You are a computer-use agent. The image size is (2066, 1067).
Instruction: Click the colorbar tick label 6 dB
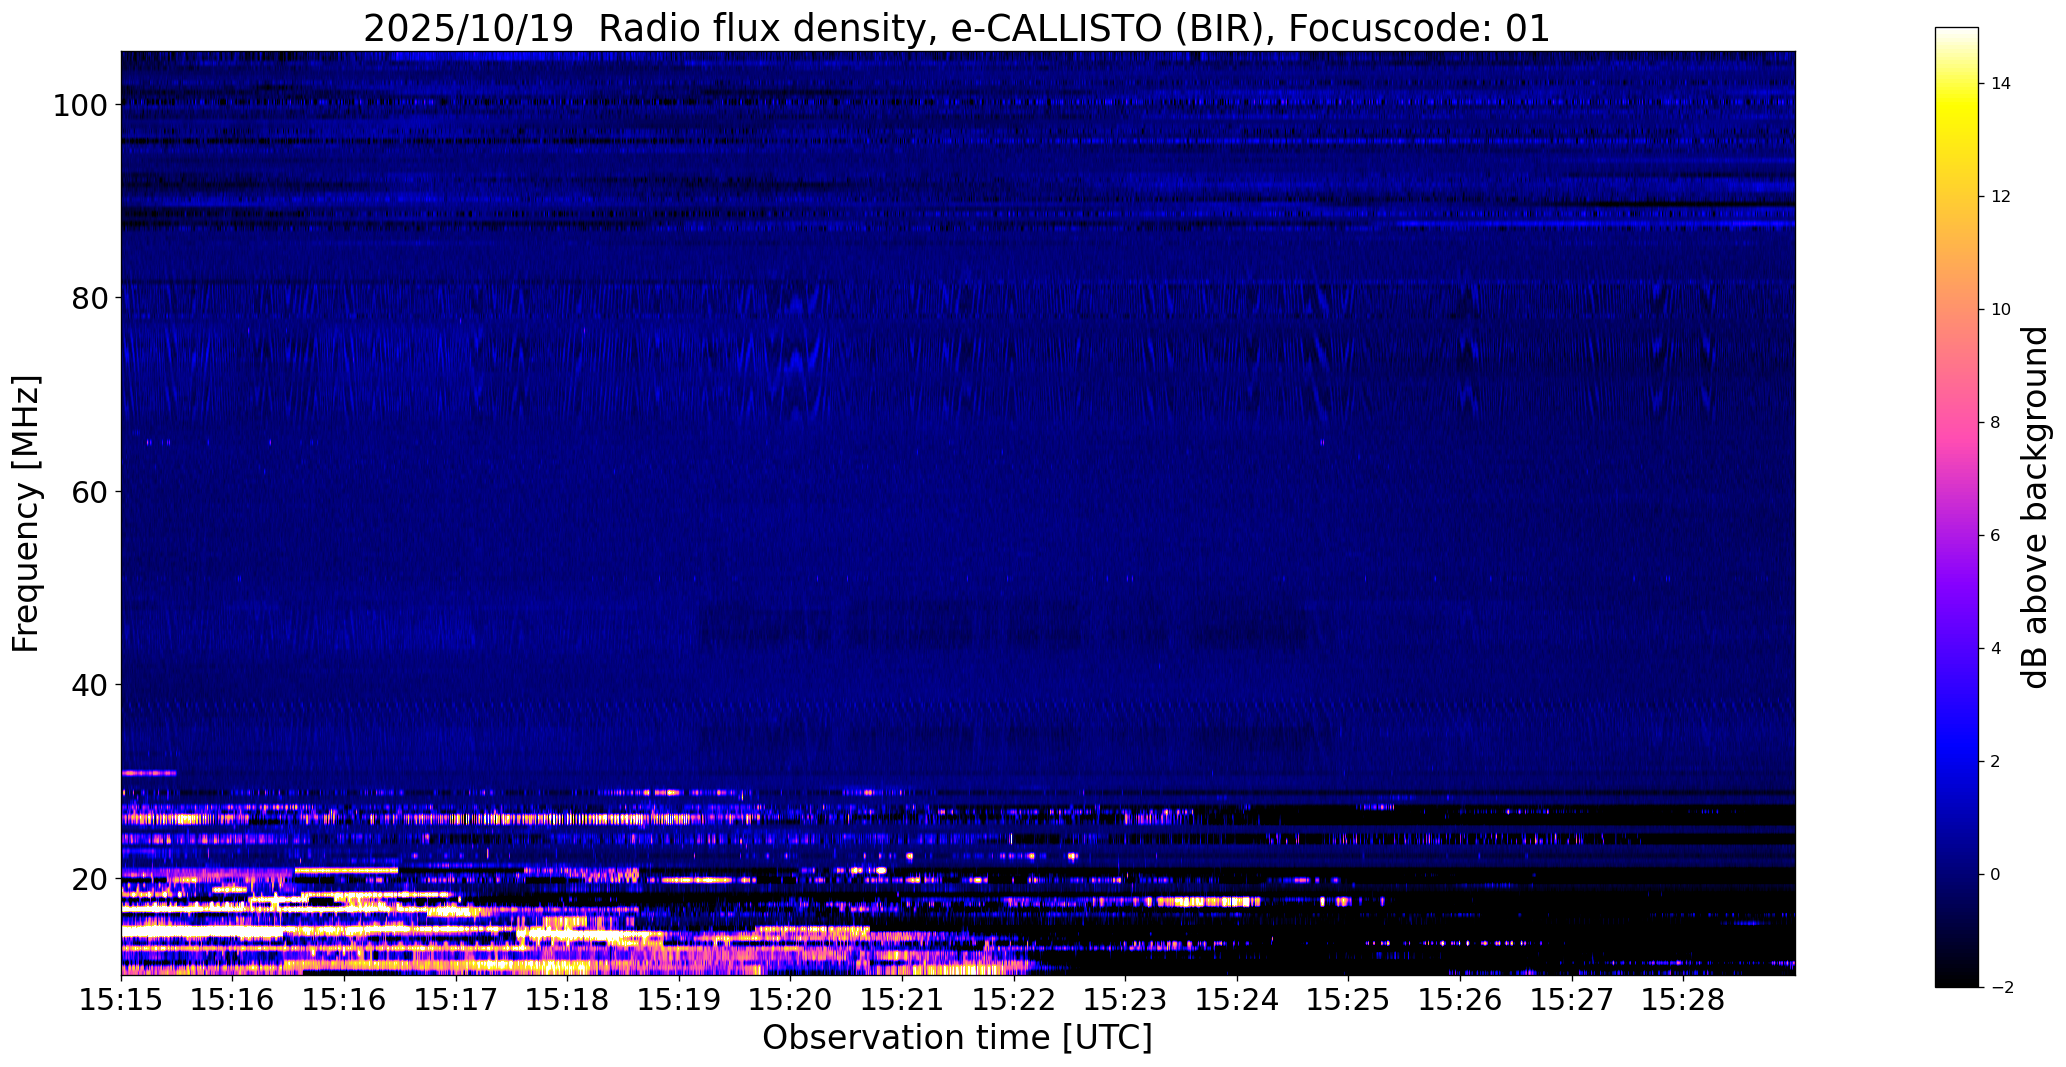(1996, 536)
